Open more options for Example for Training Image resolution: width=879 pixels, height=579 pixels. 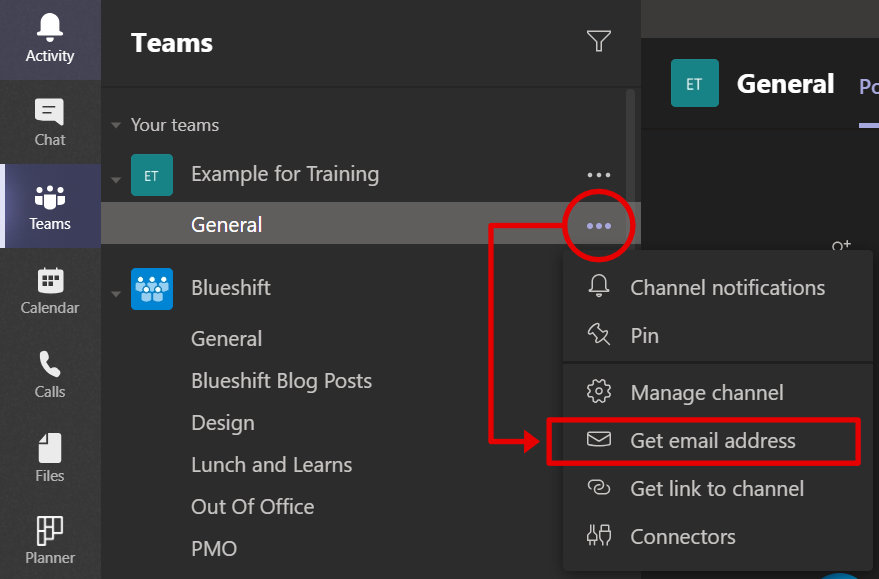tap(599, 175)
